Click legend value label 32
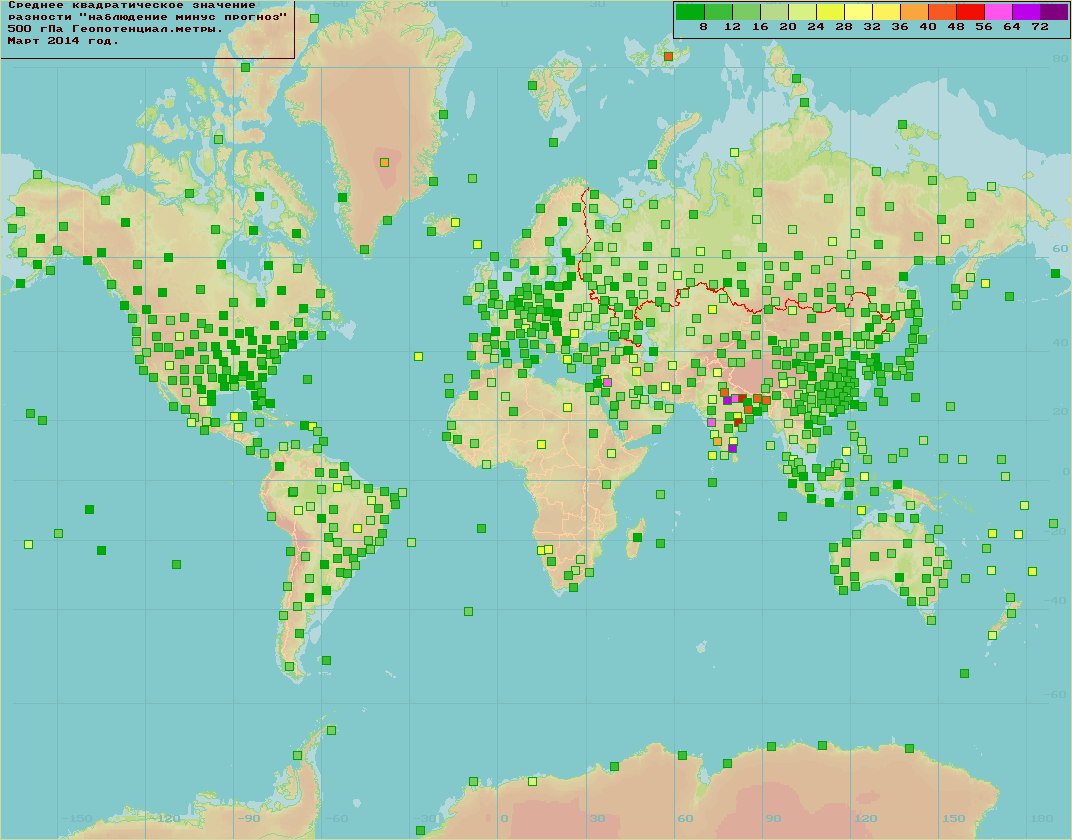This screenshot has width=1072, height=840. (x=872, y=27)
